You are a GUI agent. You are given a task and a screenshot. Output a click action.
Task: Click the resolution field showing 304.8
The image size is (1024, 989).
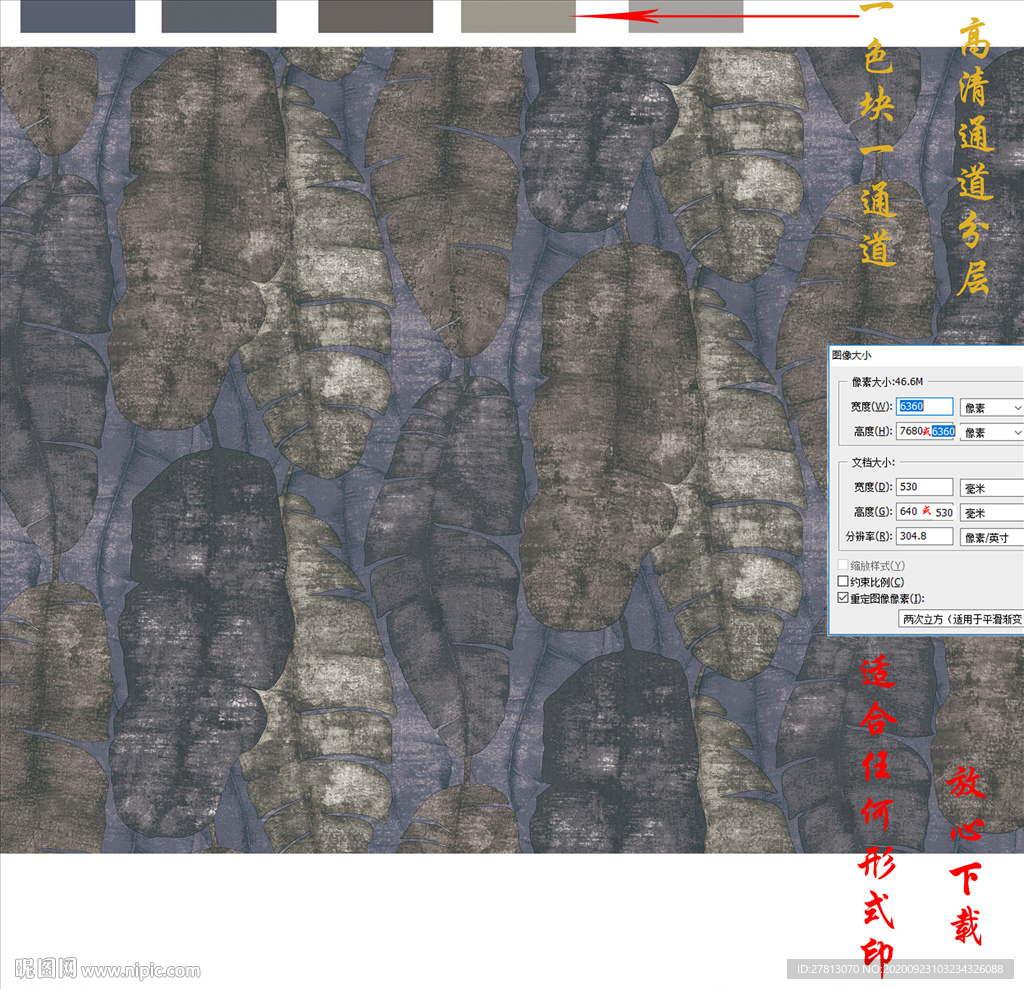click(x=924, y=536)
